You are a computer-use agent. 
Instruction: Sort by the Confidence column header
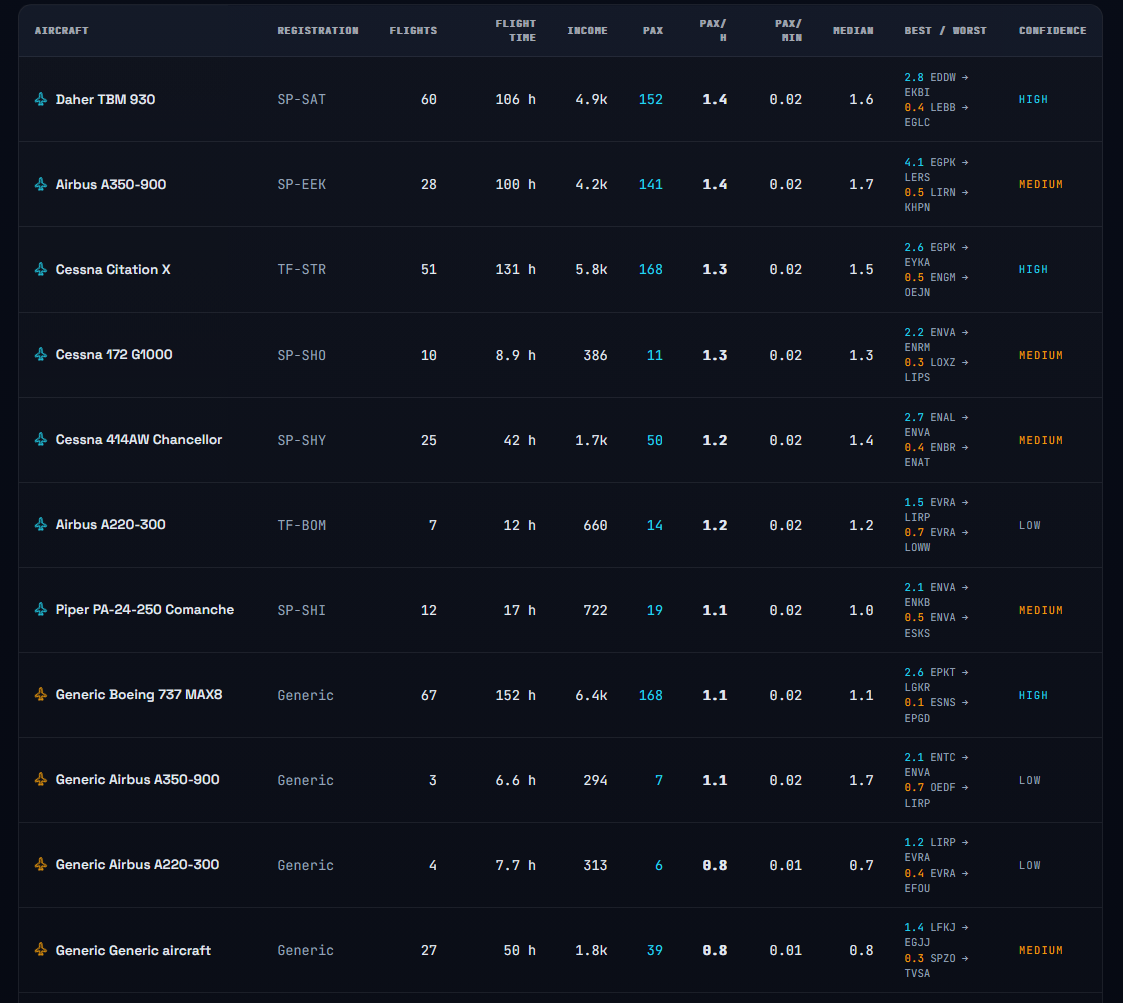[x=1052, y=31]
